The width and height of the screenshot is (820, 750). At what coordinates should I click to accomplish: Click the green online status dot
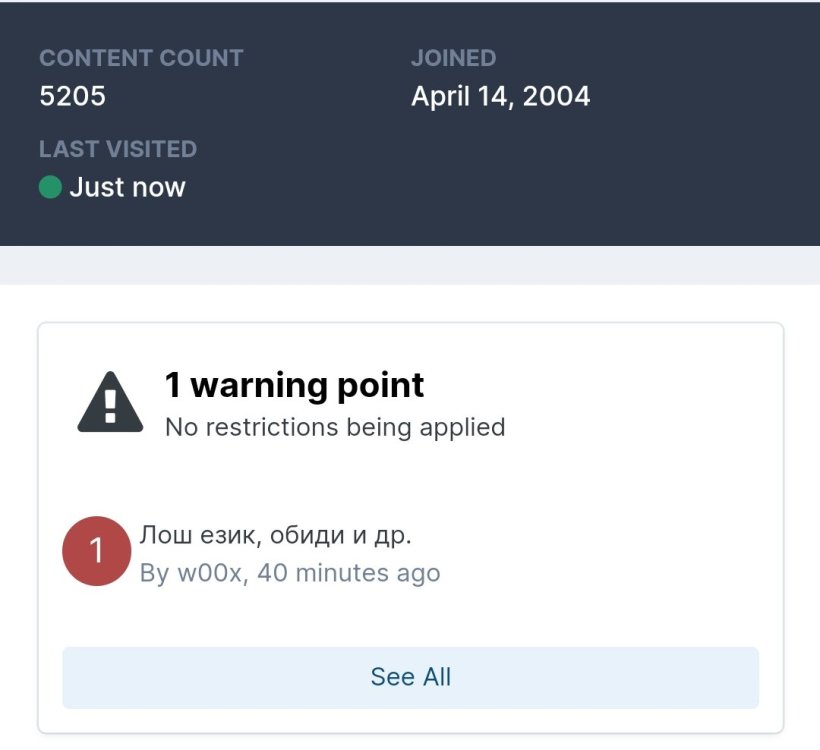tap(50, 187)
